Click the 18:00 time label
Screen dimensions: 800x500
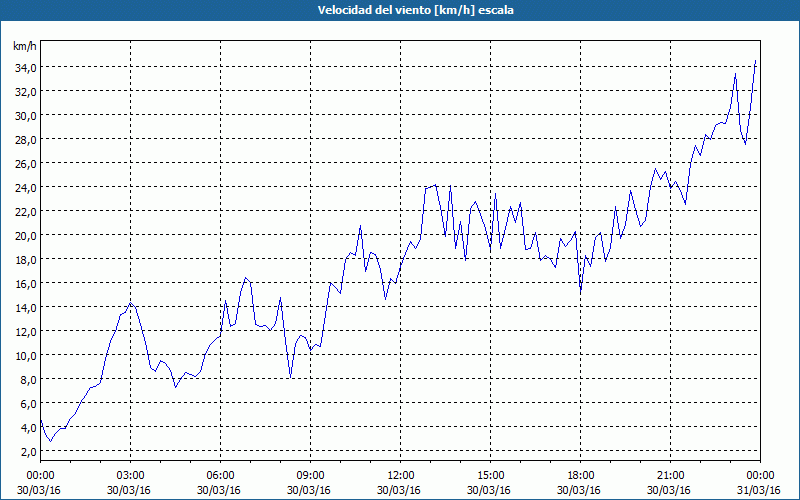coord(581,476)
